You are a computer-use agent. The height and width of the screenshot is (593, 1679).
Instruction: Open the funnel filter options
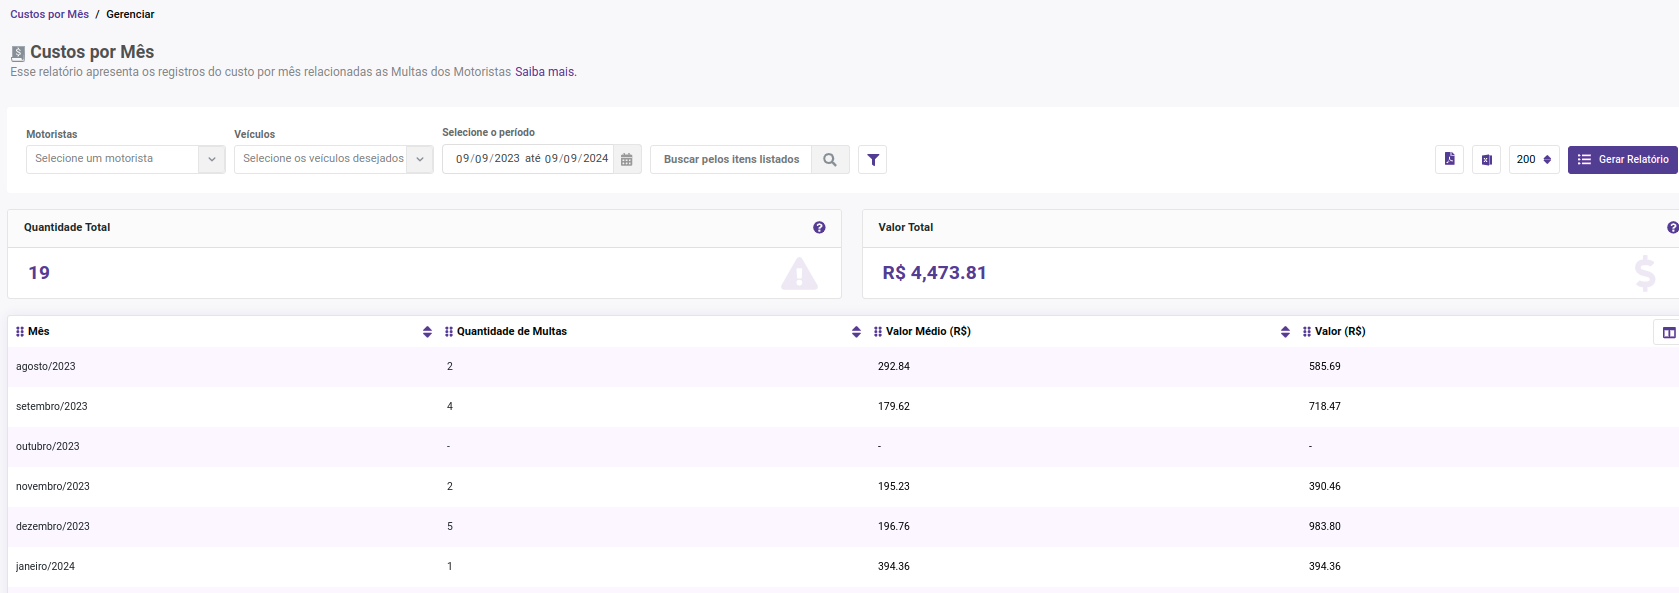coord(873,159)
